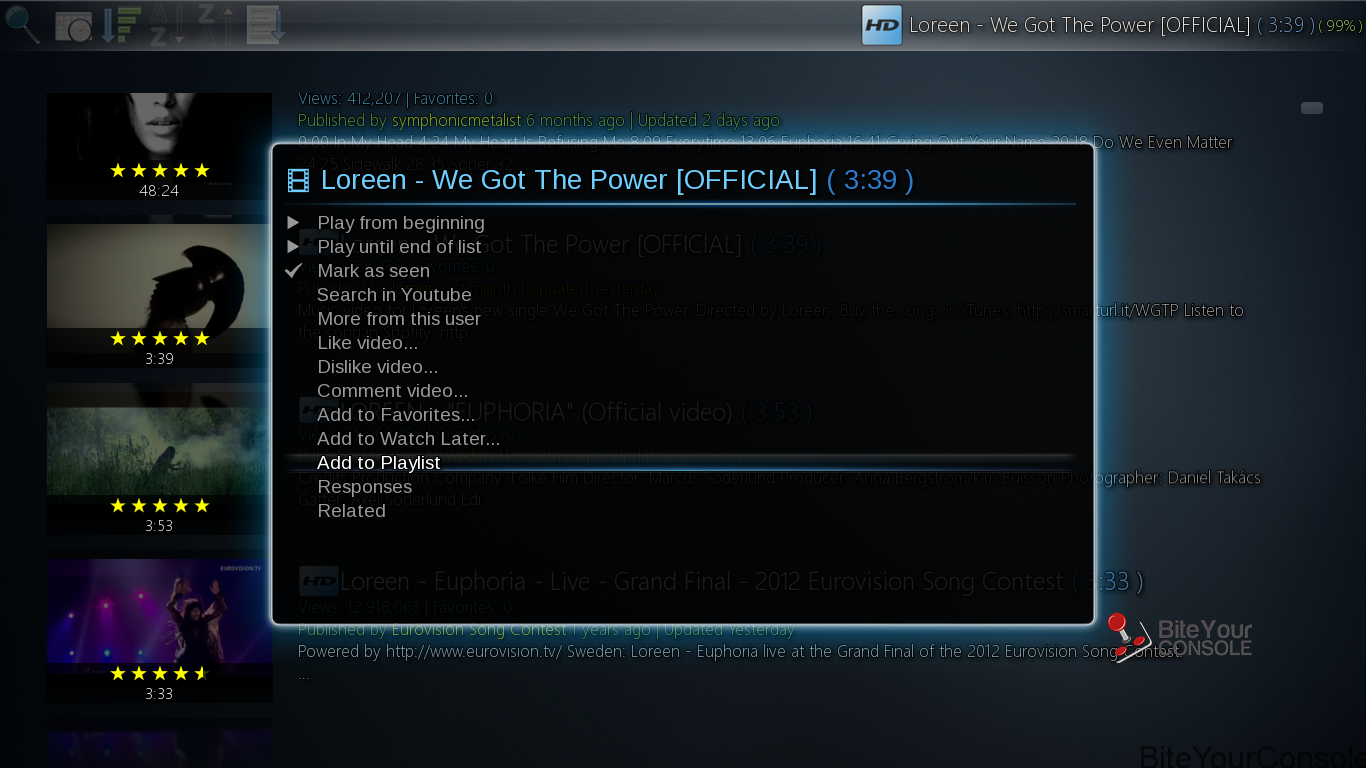Select More from this user
Screen dimensions: 1366x768
pyautogui.click(x=399, y=319)
